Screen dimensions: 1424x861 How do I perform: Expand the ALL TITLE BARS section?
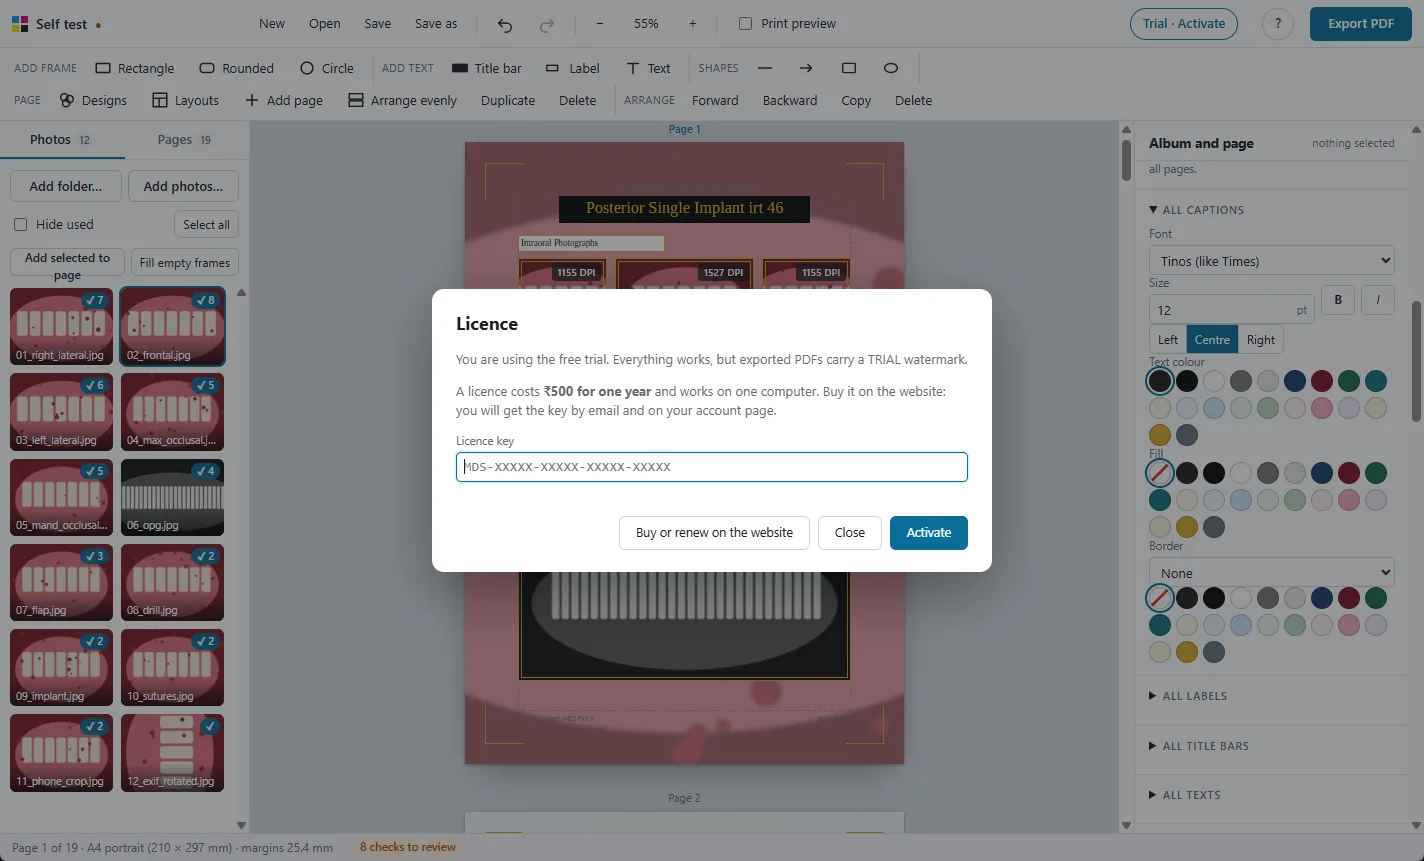(1199, 746)
